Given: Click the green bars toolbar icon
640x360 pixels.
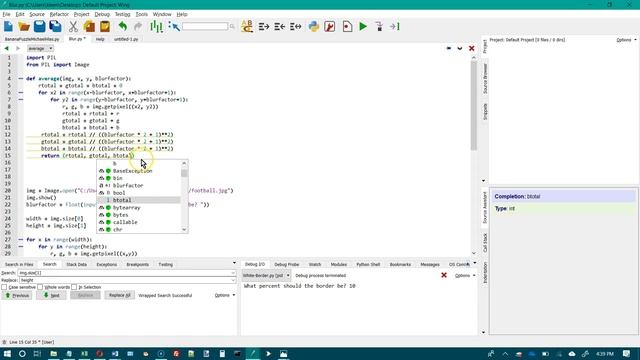Looking at the screenshot, I should pos(156,27).
